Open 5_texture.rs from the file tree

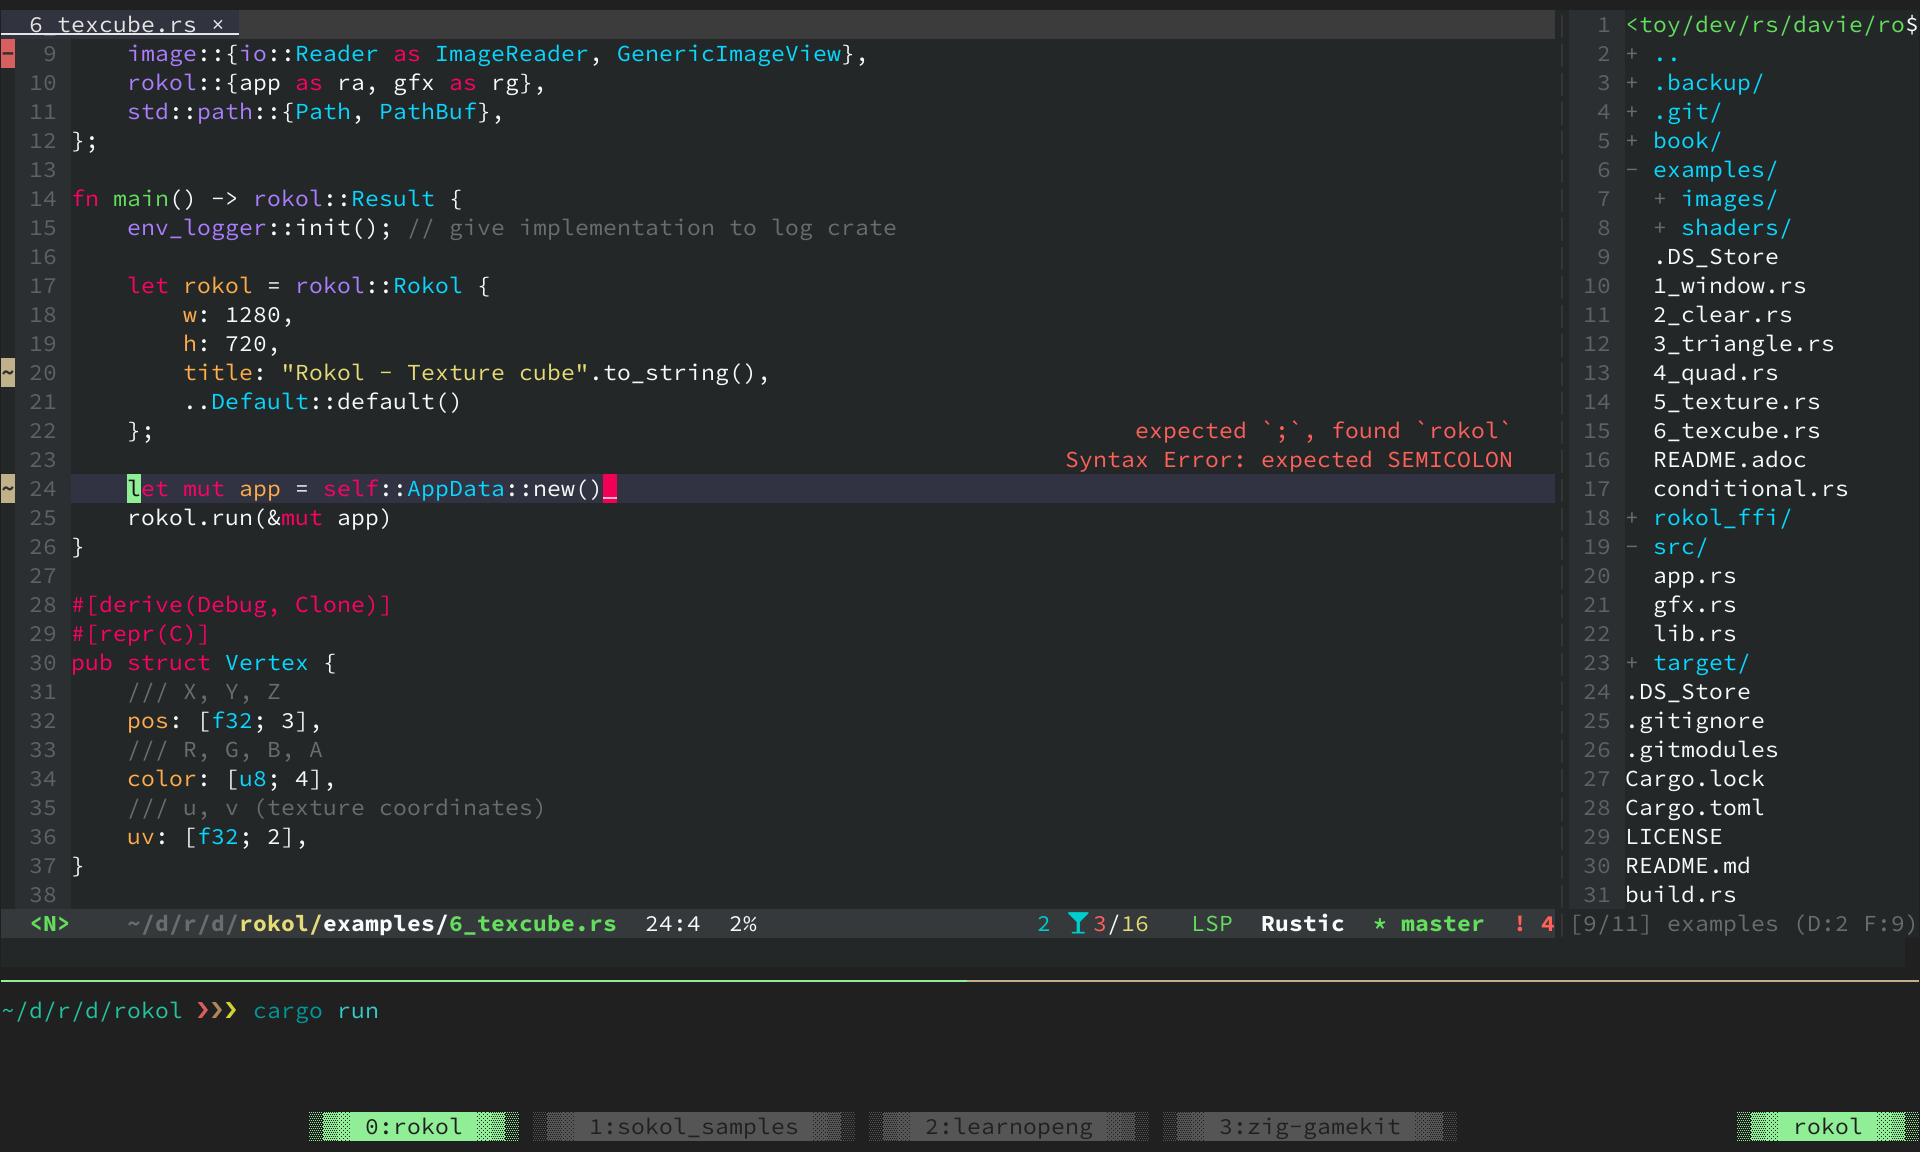1735,402
